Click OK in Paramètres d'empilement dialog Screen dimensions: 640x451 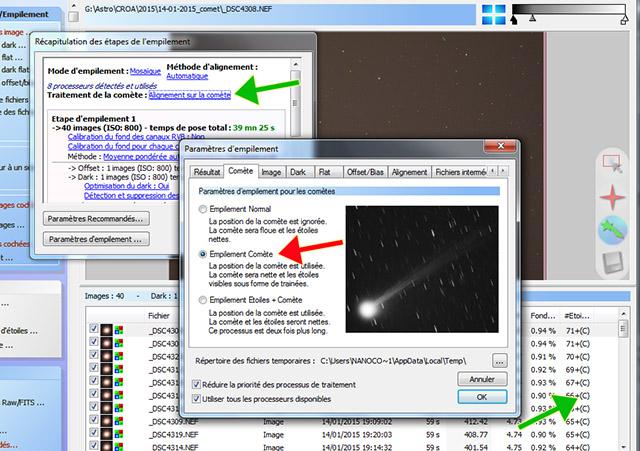point(482,397)
